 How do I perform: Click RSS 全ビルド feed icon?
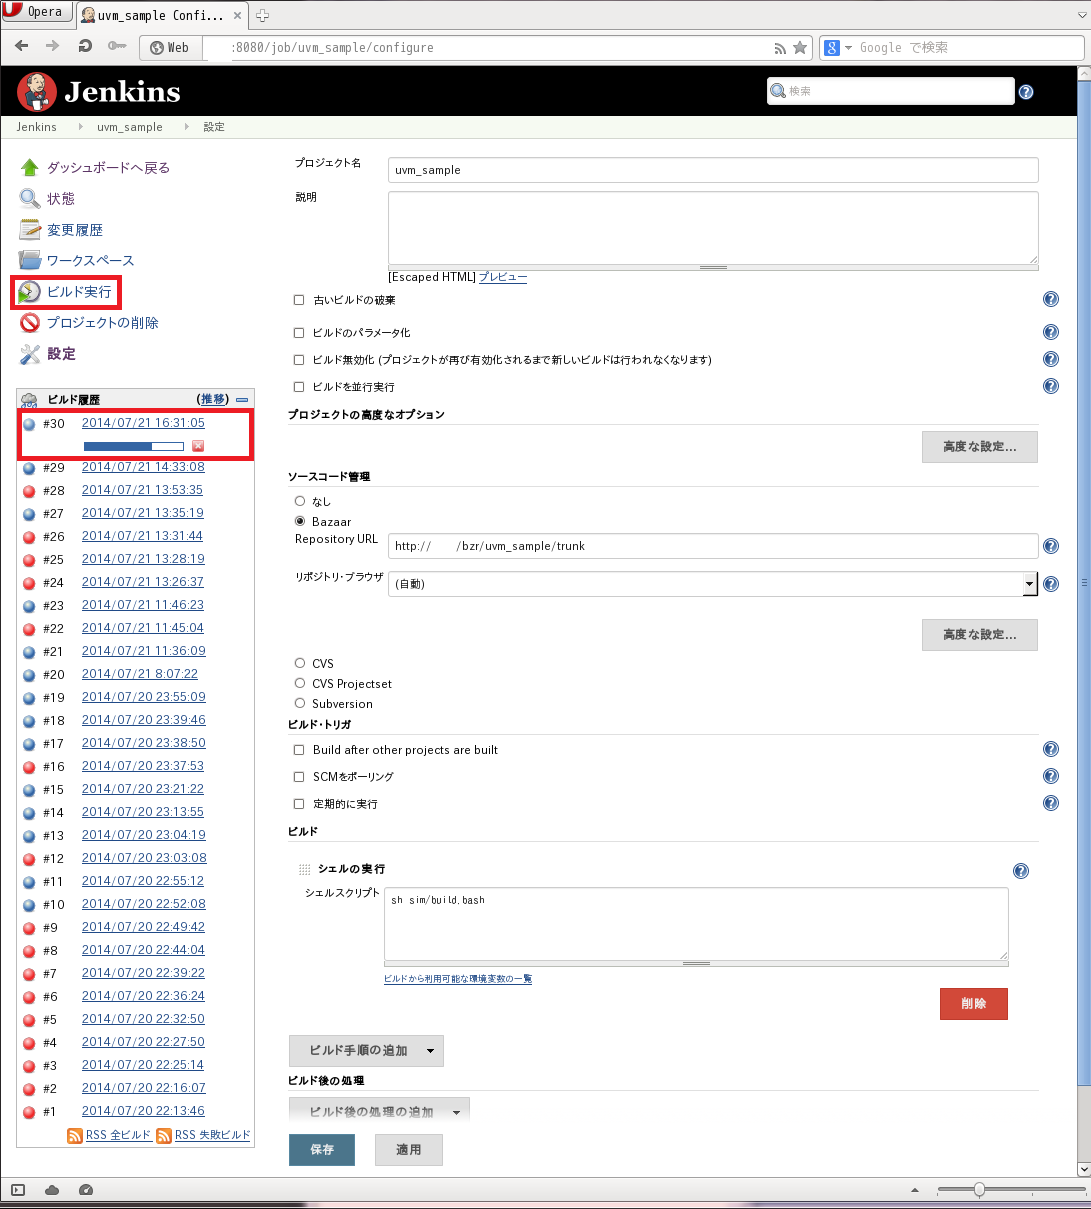pos(75,1135)
